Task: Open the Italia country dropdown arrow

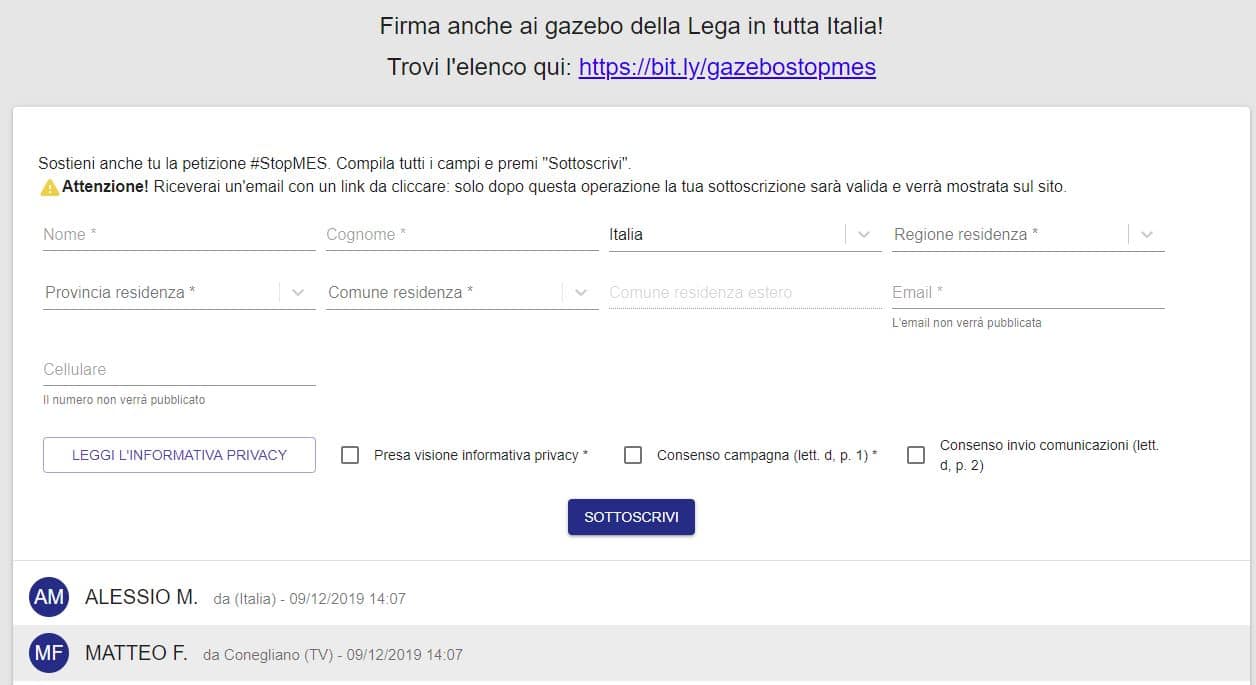Action: [x=864, y=234]
